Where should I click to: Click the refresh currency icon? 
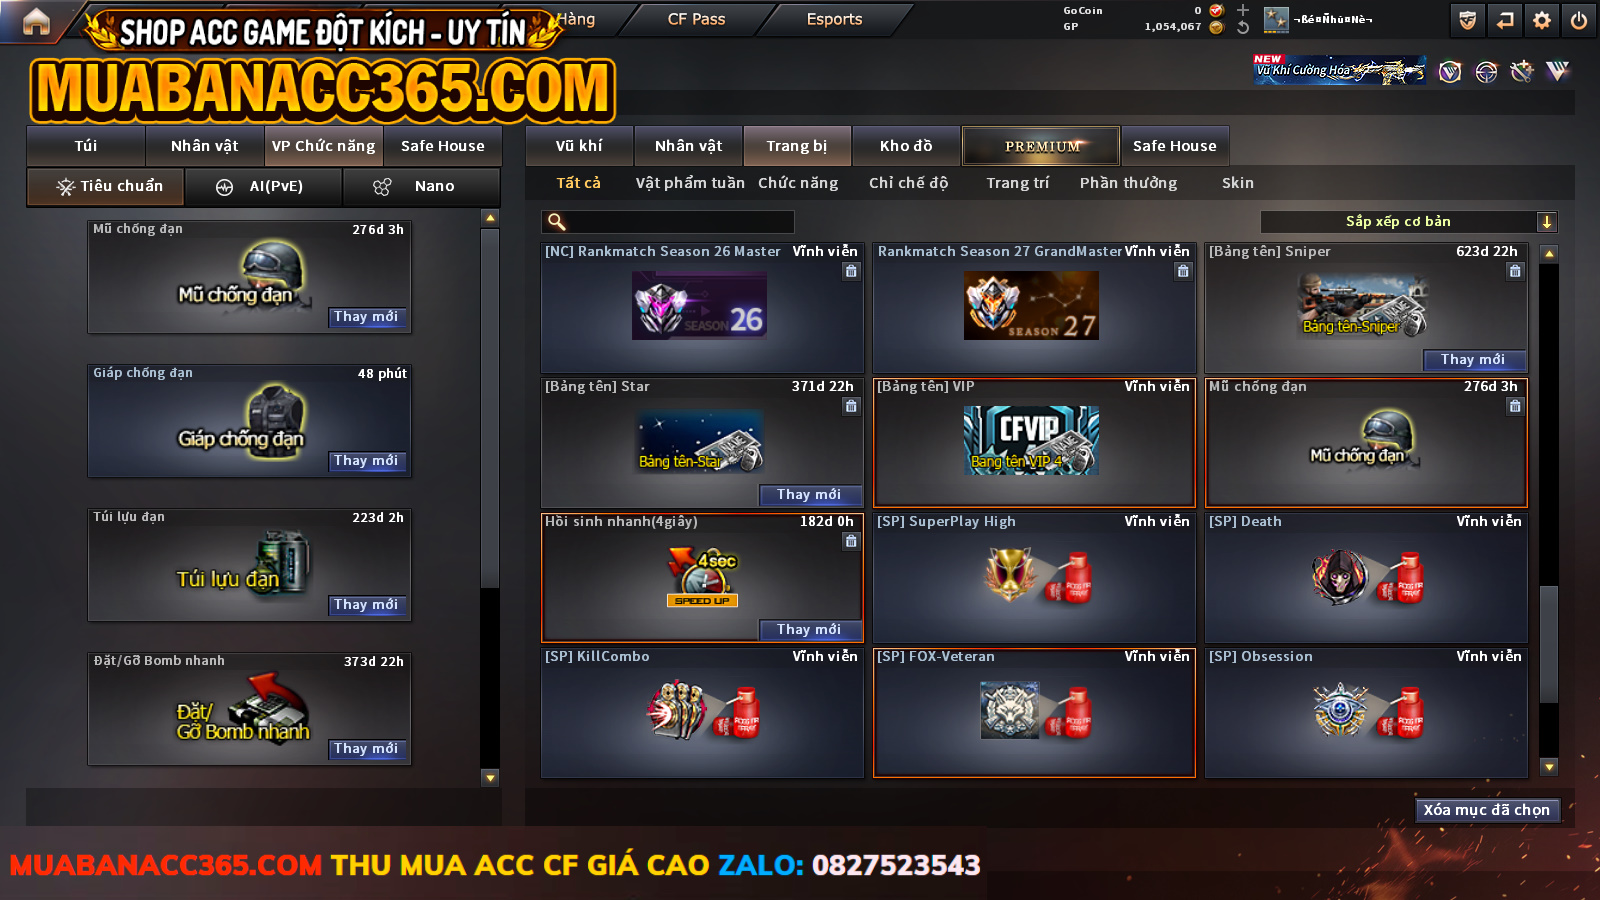tap(1243, 27)
